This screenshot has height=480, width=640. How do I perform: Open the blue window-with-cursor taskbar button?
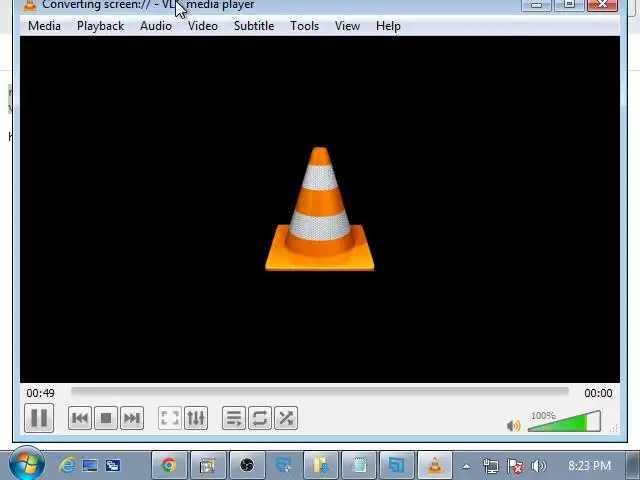tap(284, 465)
